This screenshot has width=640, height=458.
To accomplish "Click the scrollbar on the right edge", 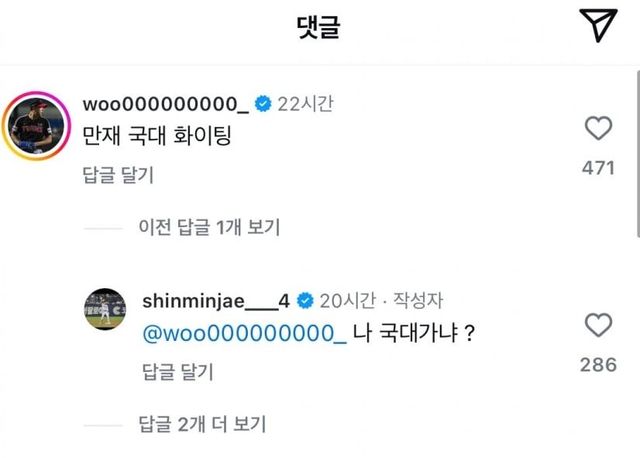I will 636,150.
